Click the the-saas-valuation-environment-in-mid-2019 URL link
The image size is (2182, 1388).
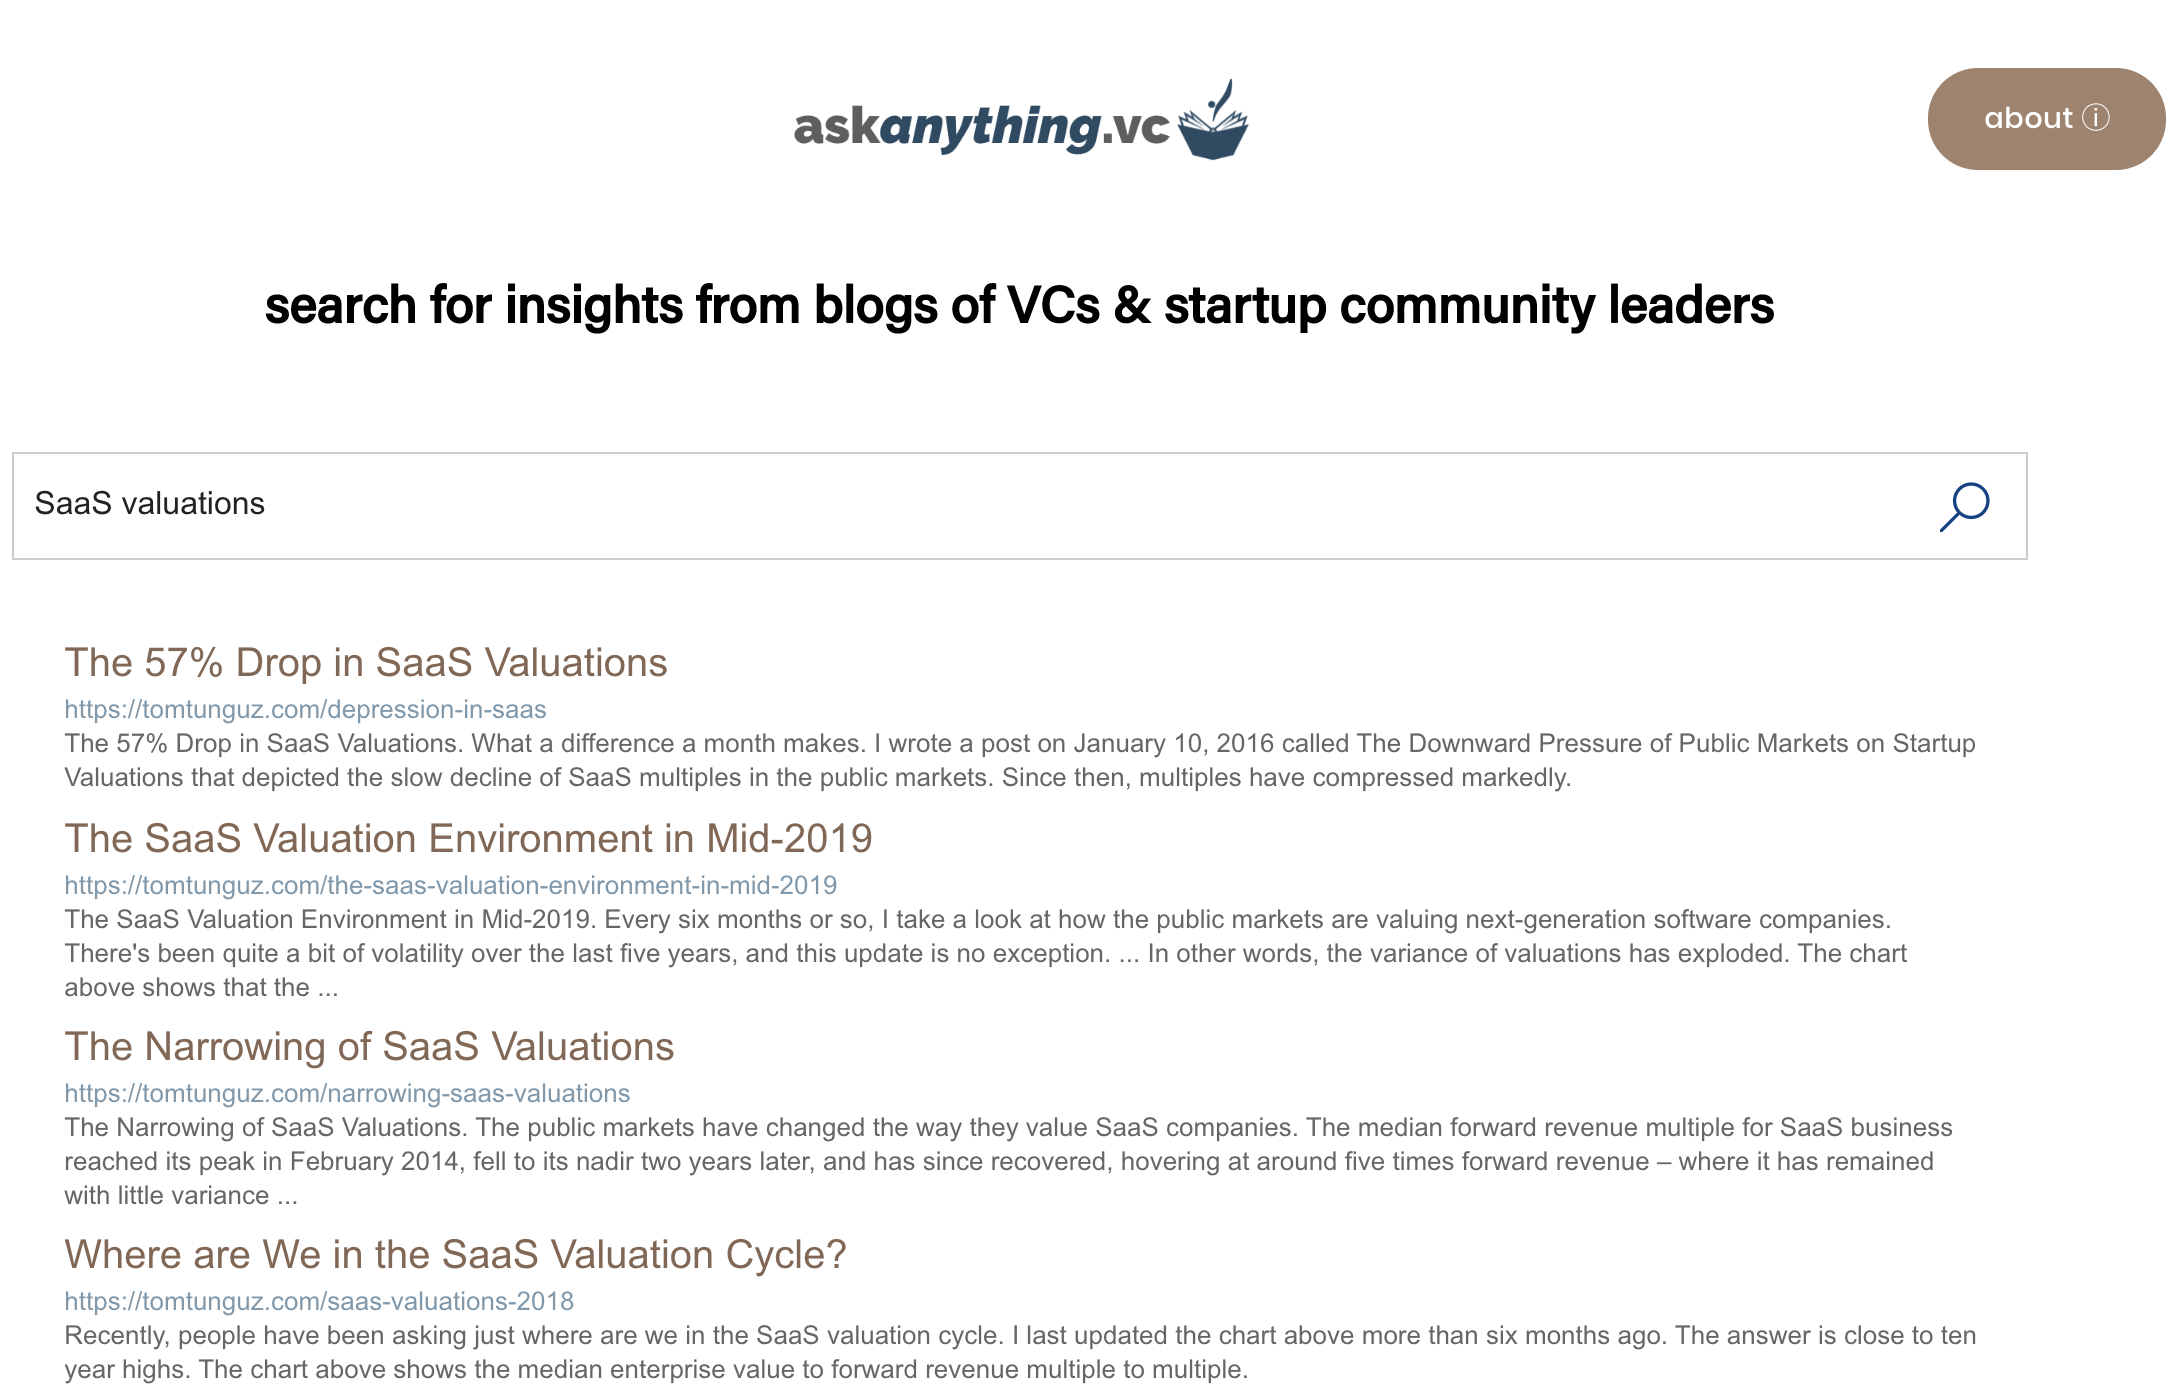(452, 886)
